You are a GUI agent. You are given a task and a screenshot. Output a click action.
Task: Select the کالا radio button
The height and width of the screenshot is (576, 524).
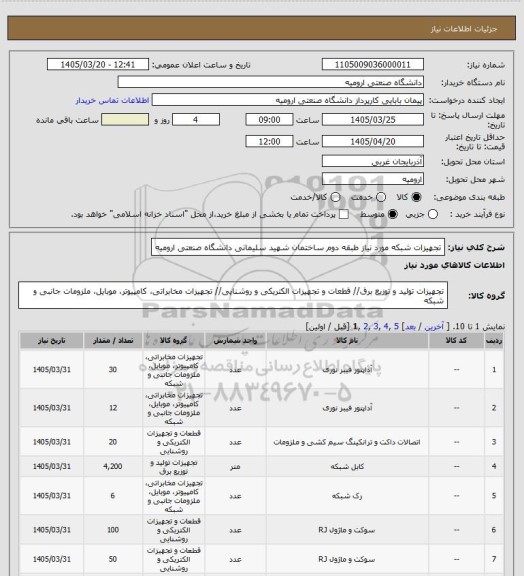[x=416, y=197]
